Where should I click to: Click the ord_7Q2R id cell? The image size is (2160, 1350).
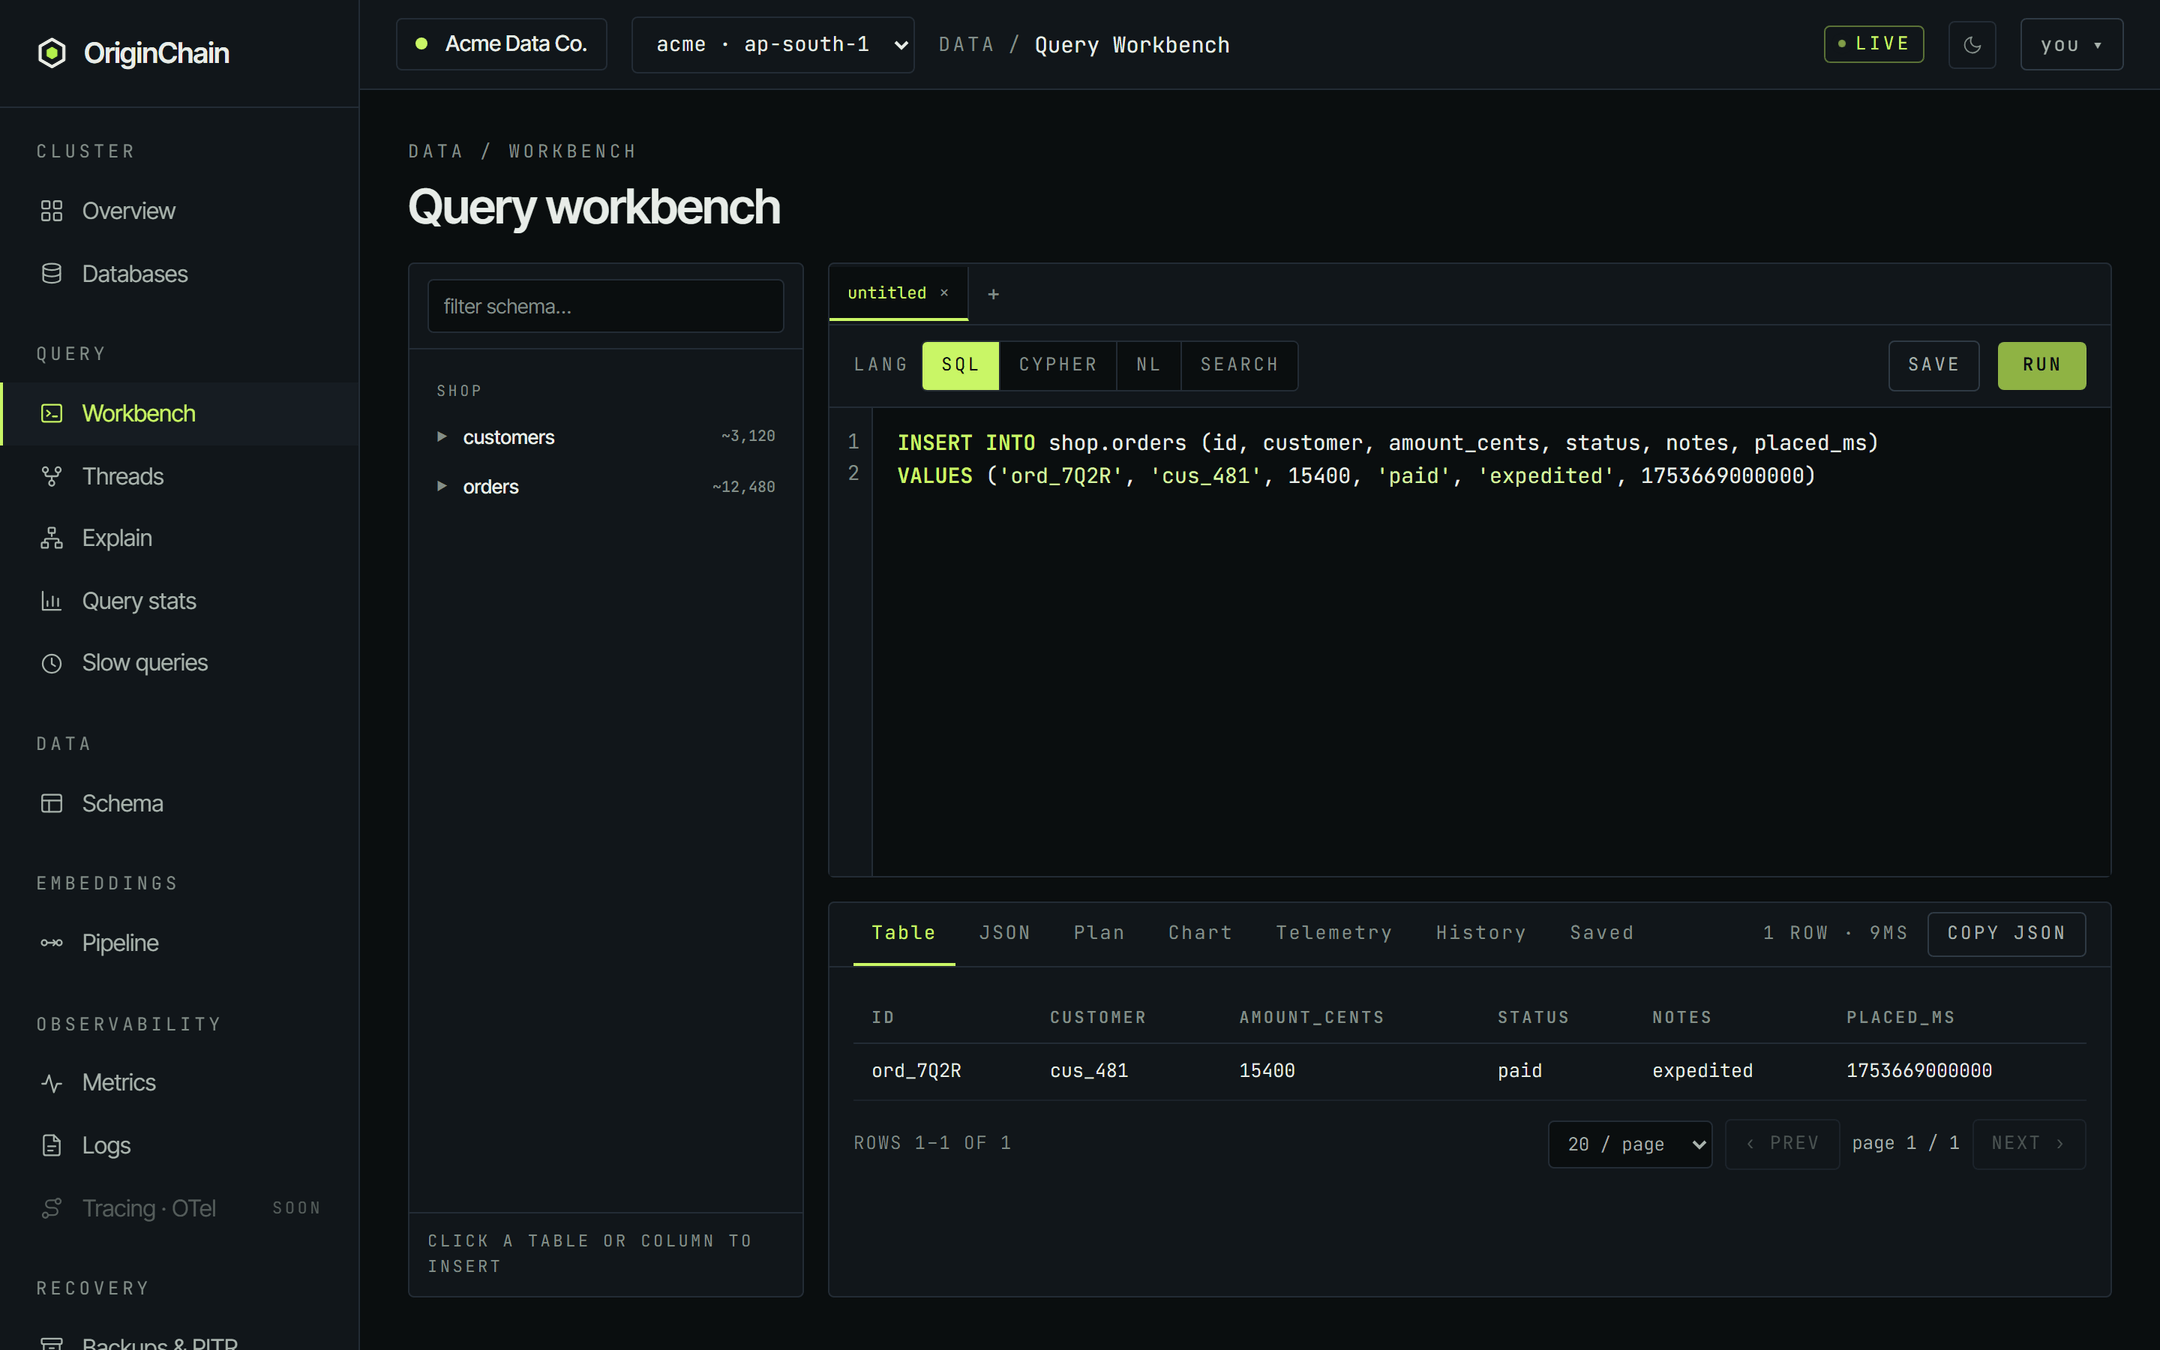916,1071
